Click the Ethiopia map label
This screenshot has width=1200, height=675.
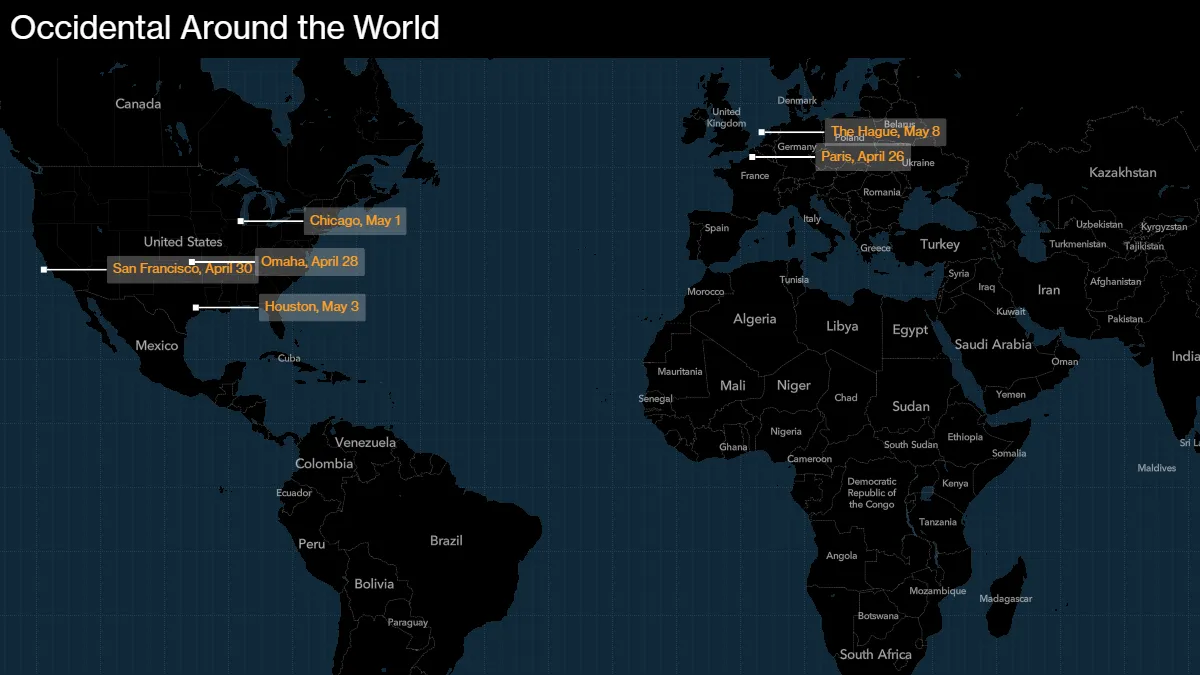click(965, 437)
